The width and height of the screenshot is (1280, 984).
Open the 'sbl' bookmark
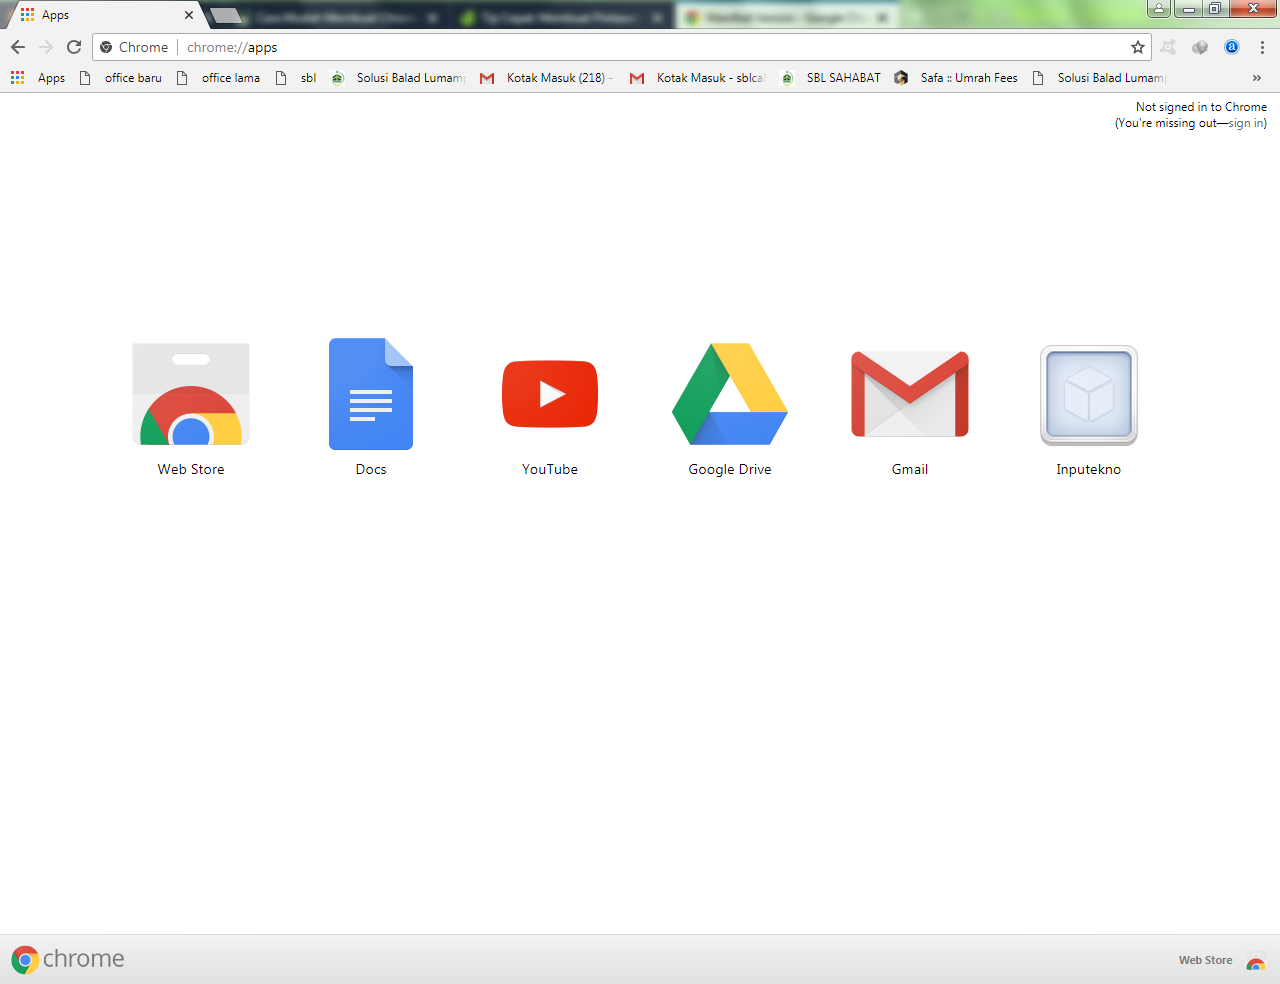click(296, 77)
